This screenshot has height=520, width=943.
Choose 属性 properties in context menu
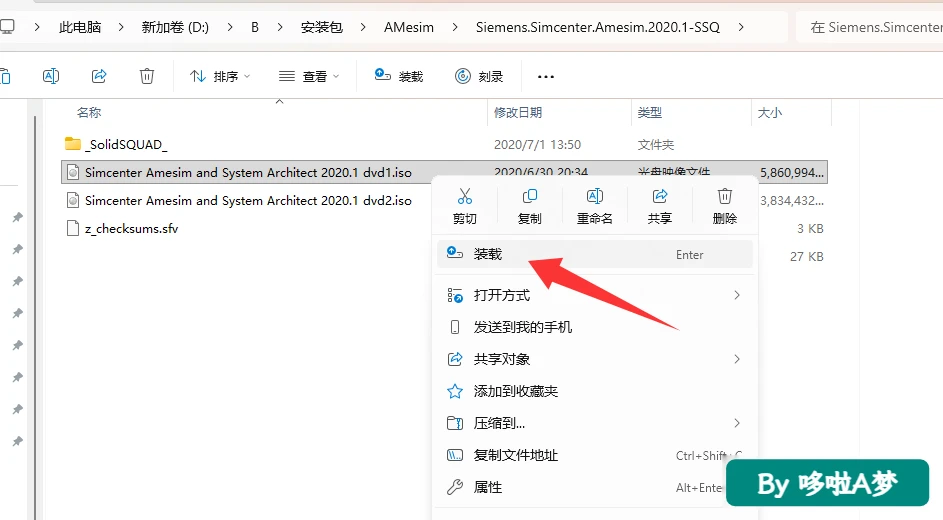(595, 487)
